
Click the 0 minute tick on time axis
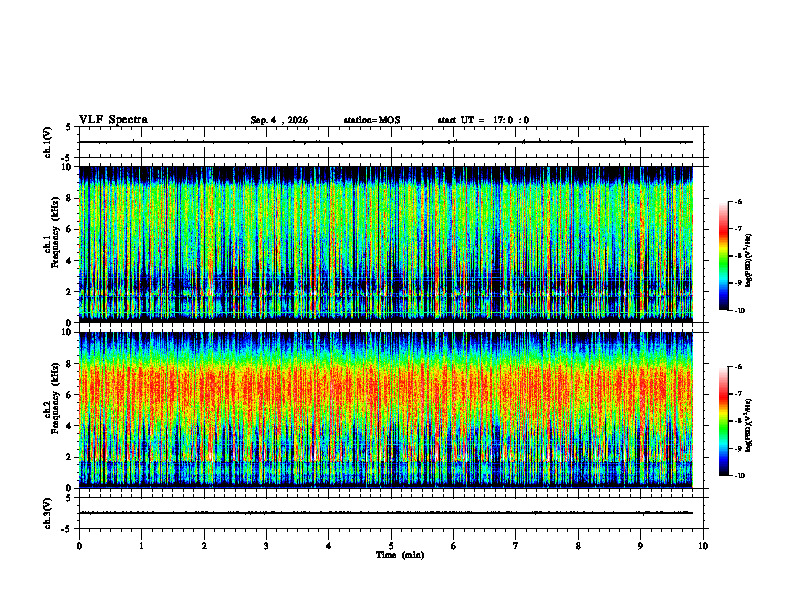(79, 546)
